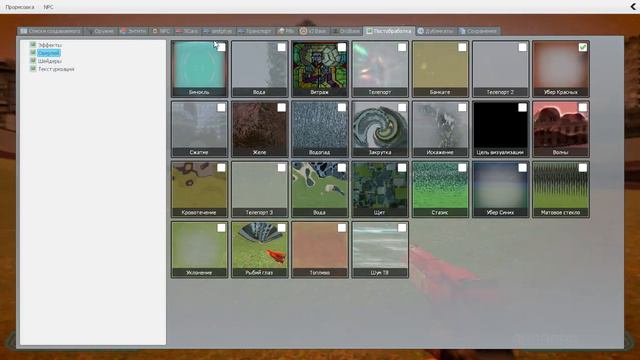Click the red-edged Убер Красных thumbnail
Viewport: 640px width, 360px height.
tap(561, 69)
